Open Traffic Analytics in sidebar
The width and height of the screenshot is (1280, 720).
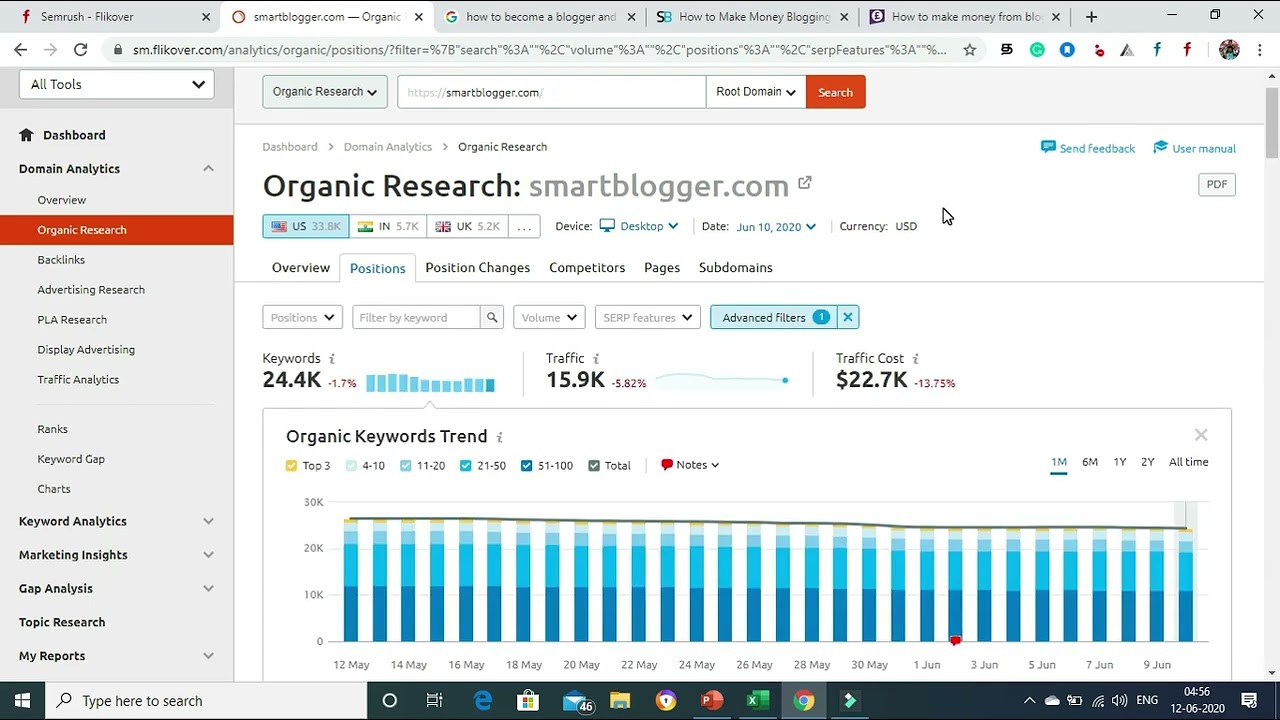[78, 380]
